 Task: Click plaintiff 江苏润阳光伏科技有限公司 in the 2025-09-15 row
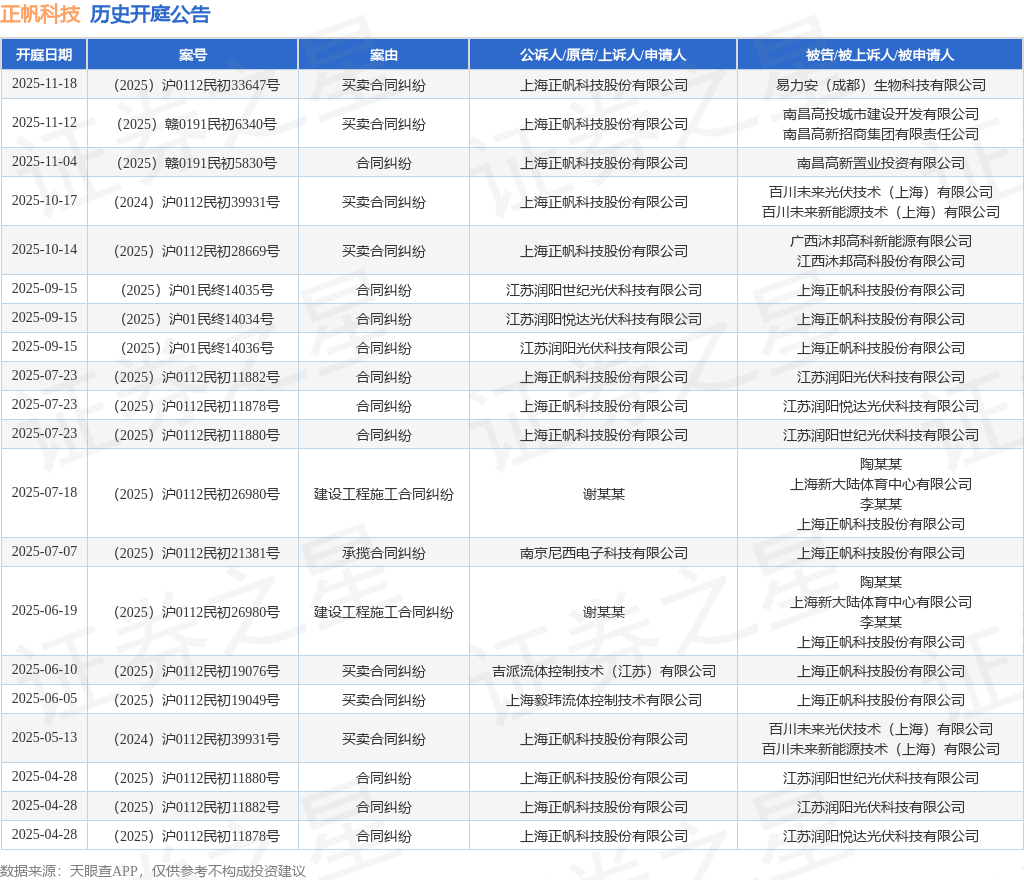point(603,348)
